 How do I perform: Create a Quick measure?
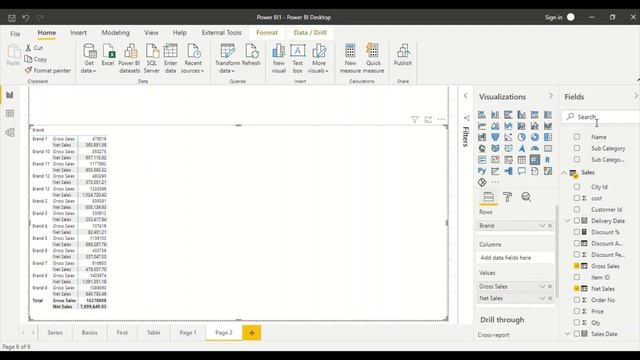coord(373,58)
